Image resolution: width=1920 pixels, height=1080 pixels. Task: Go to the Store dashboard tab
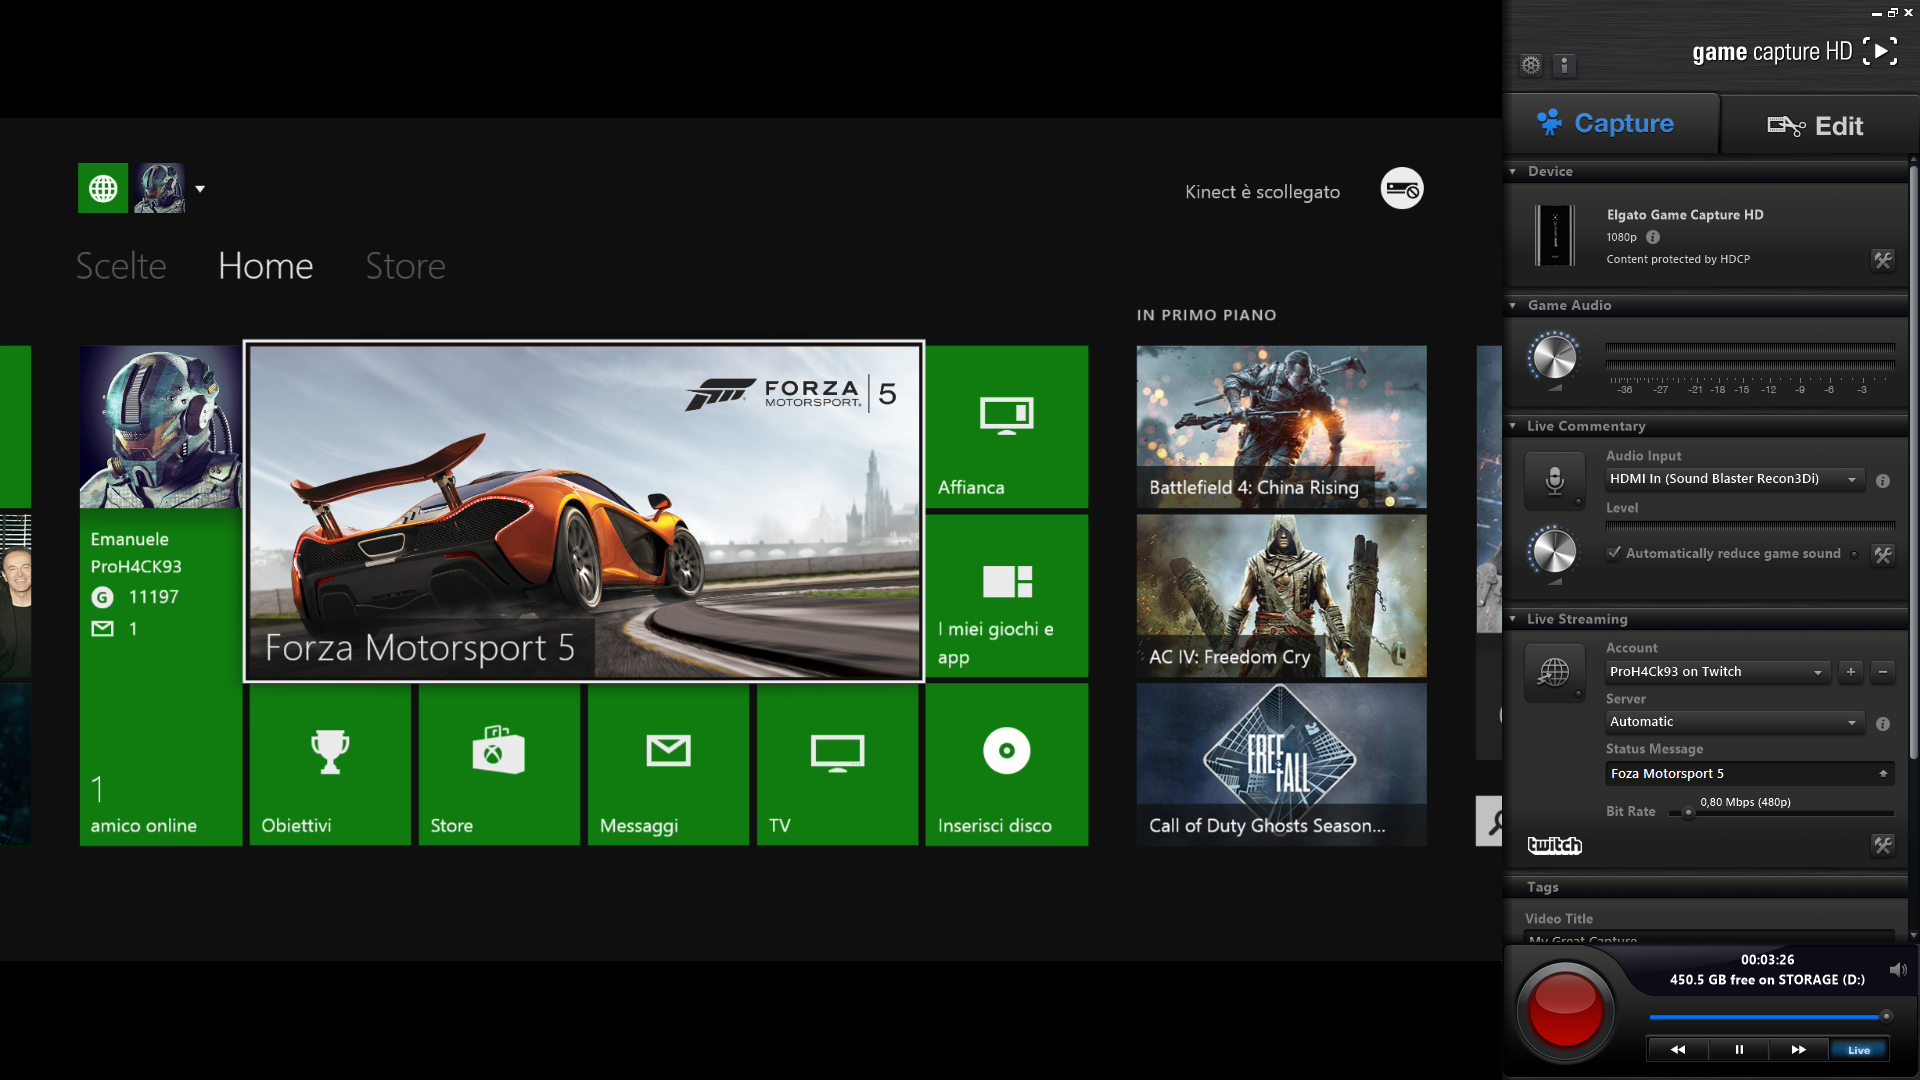pyautogui.click(x=405, y=266)
